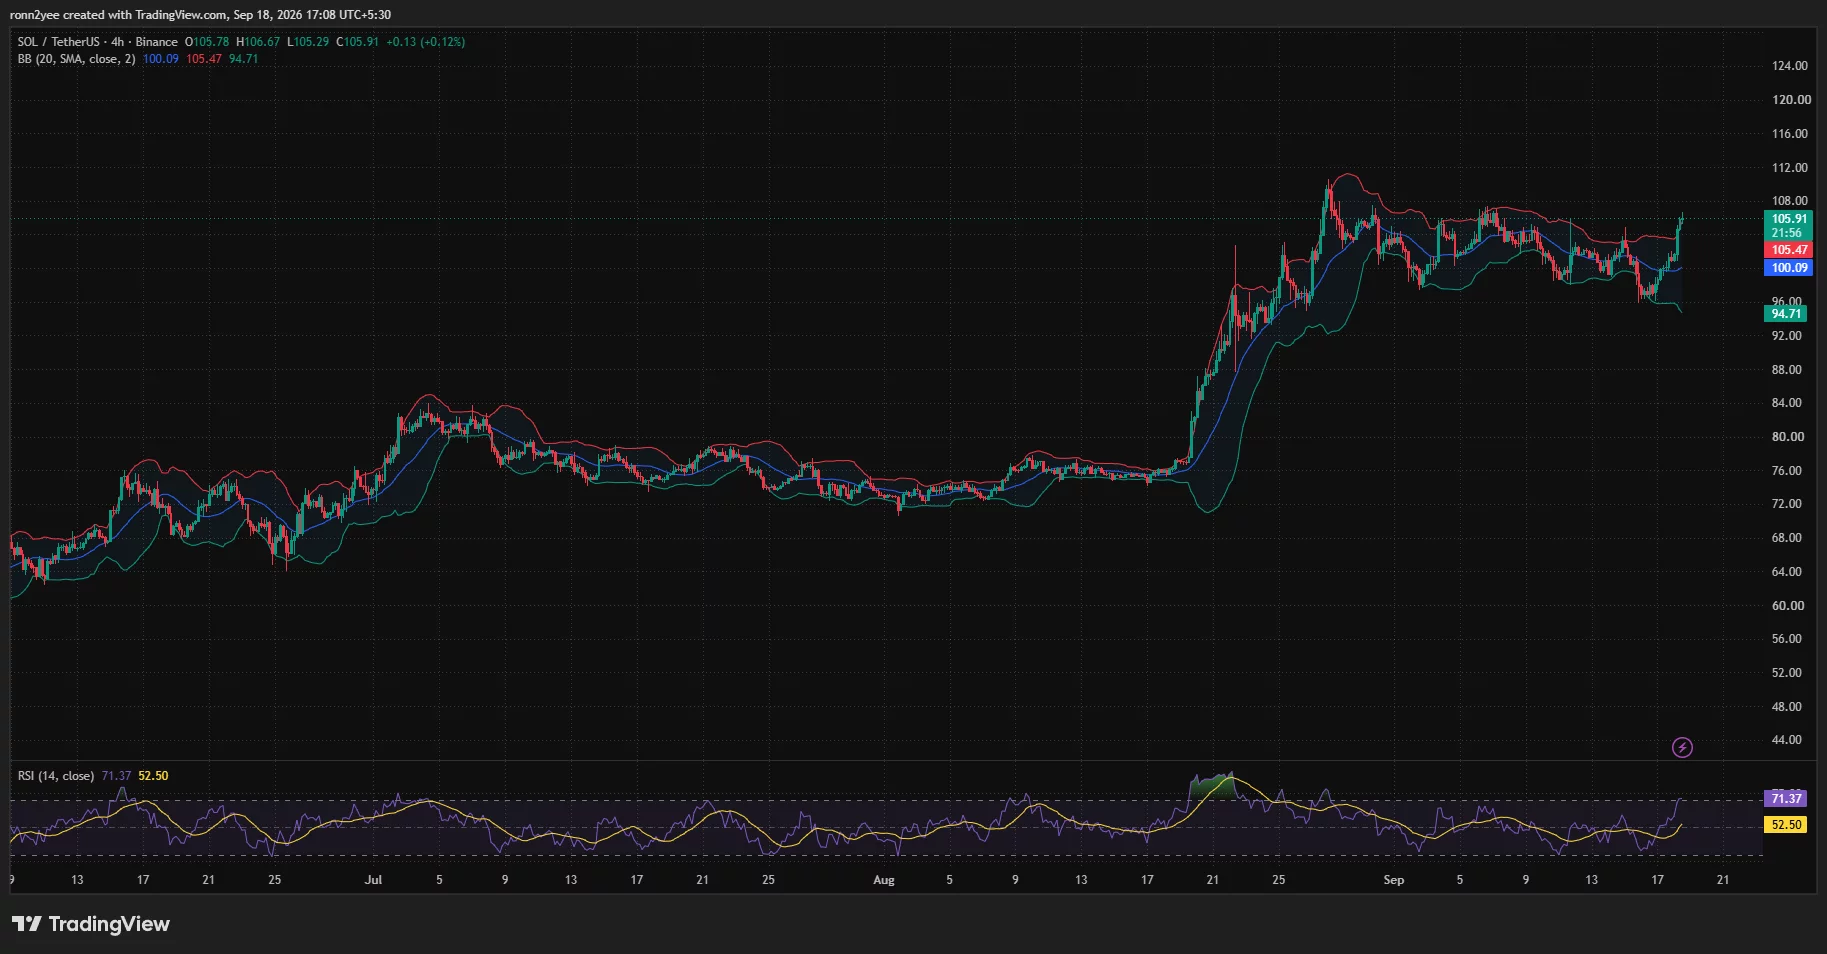Select the RSI (14, close) indicator legend
The width and height of the screenshot is (1827, 954).
[56, 776]
